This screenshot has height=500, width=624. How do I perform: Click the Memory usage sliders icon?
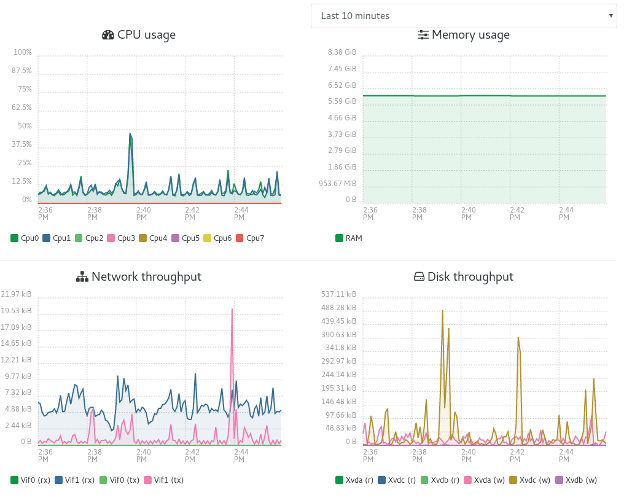(423, 35)
